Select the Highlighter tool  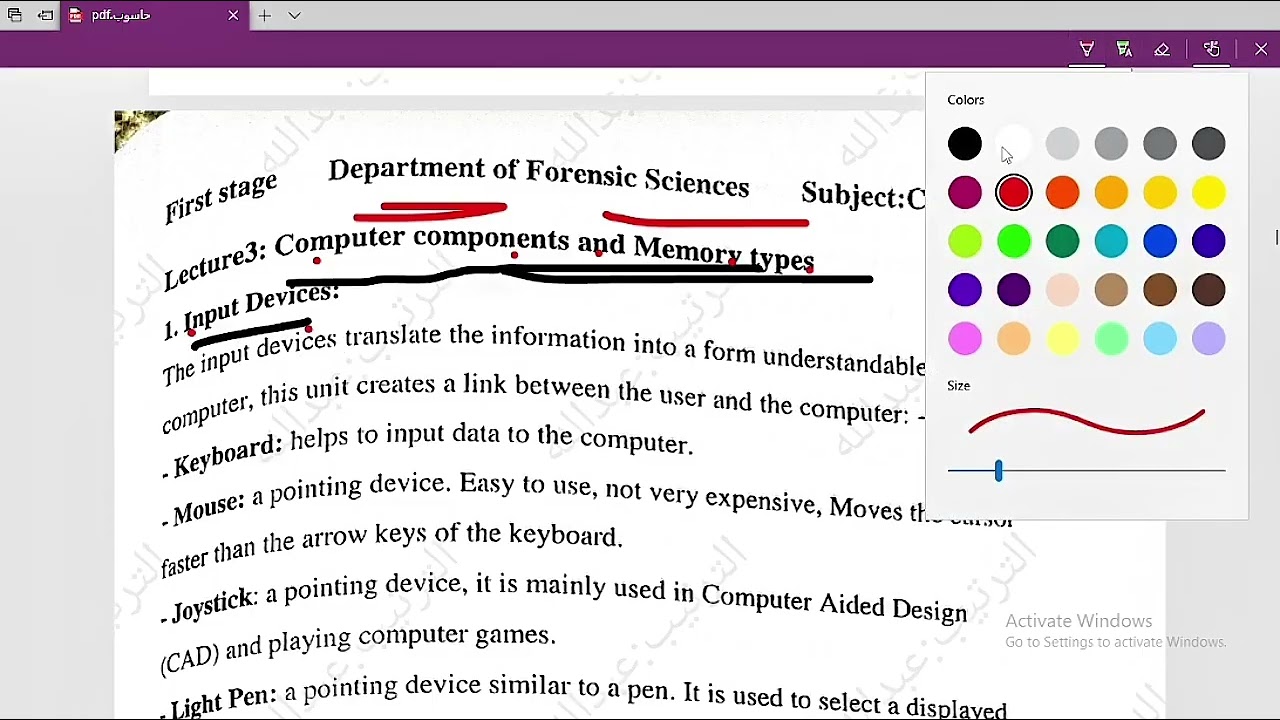tap(1124, 49)
